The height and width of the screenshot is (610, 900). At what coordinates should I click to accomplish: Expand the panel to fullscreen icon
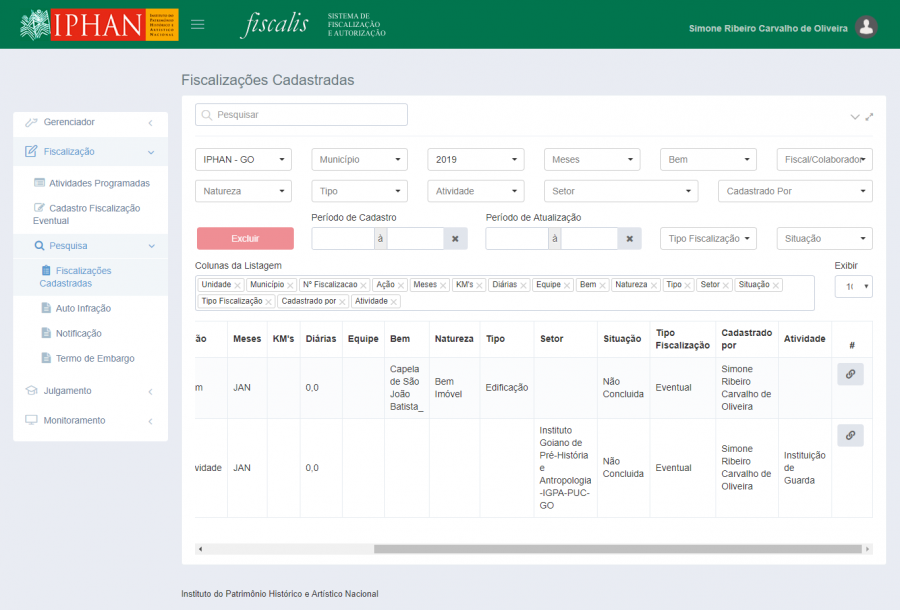(869, 117)
